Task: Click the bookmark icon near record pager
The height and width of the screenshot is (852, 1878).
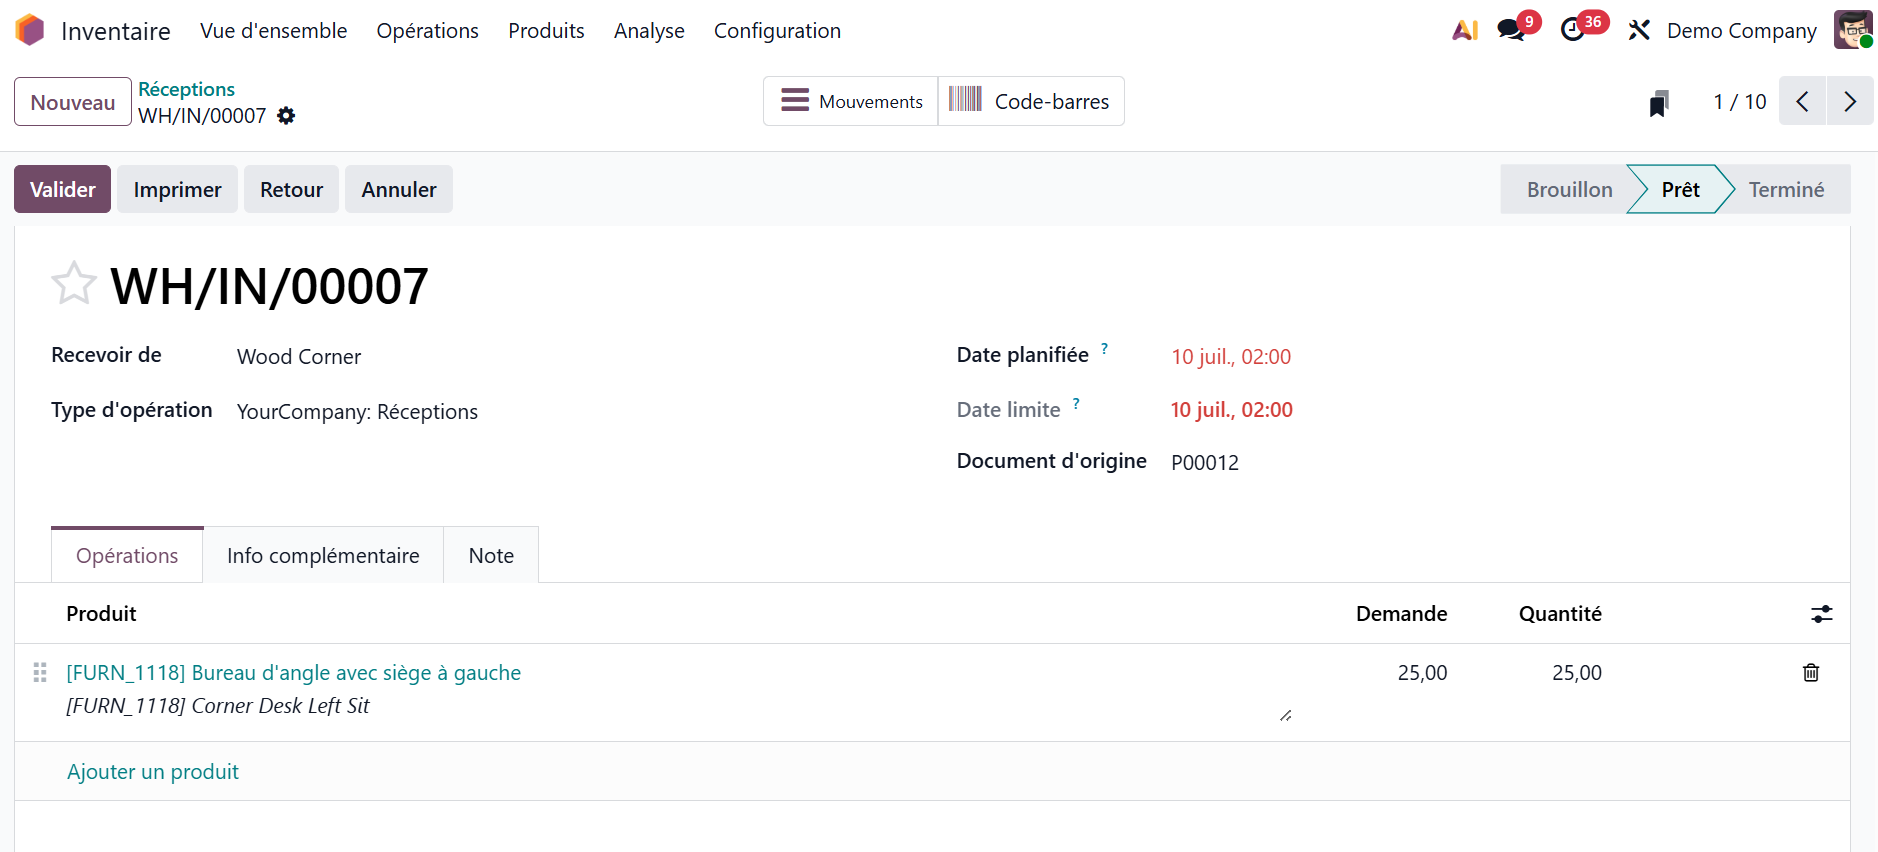Action: pyautogui.click(x=1659, y=103)
